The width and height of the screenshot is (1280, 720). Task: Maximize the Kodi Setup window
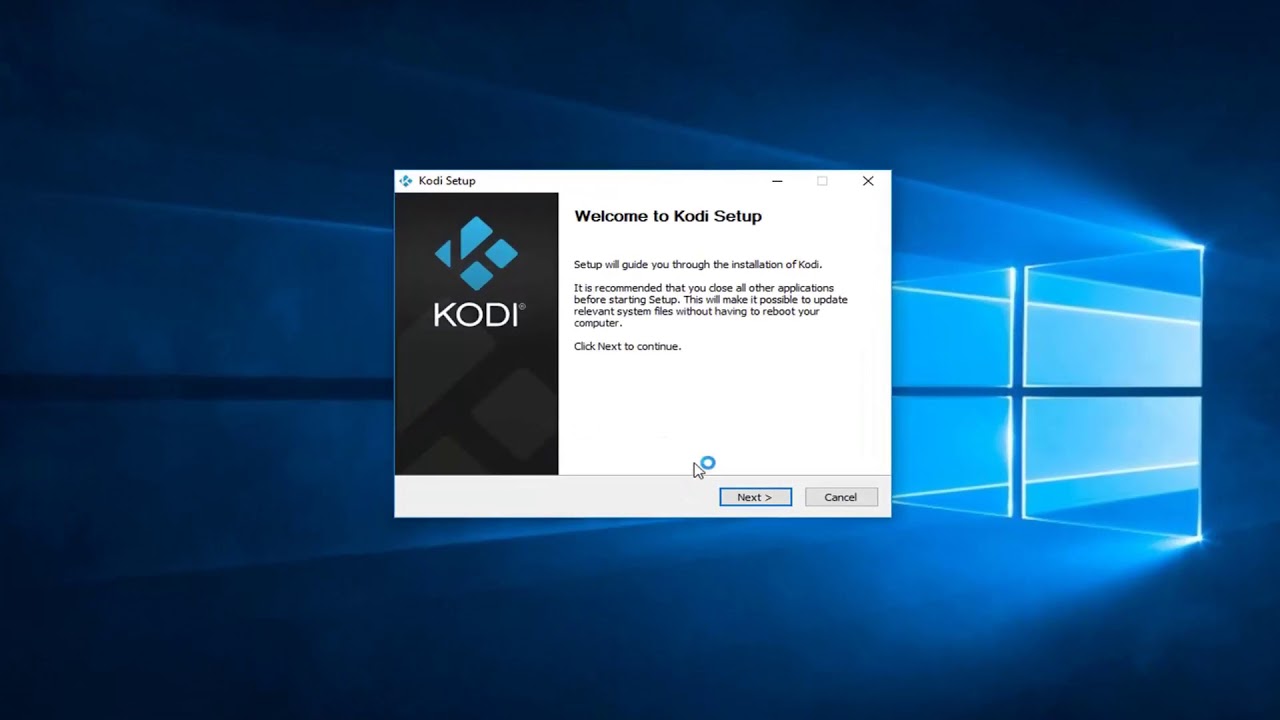point(822,181)
